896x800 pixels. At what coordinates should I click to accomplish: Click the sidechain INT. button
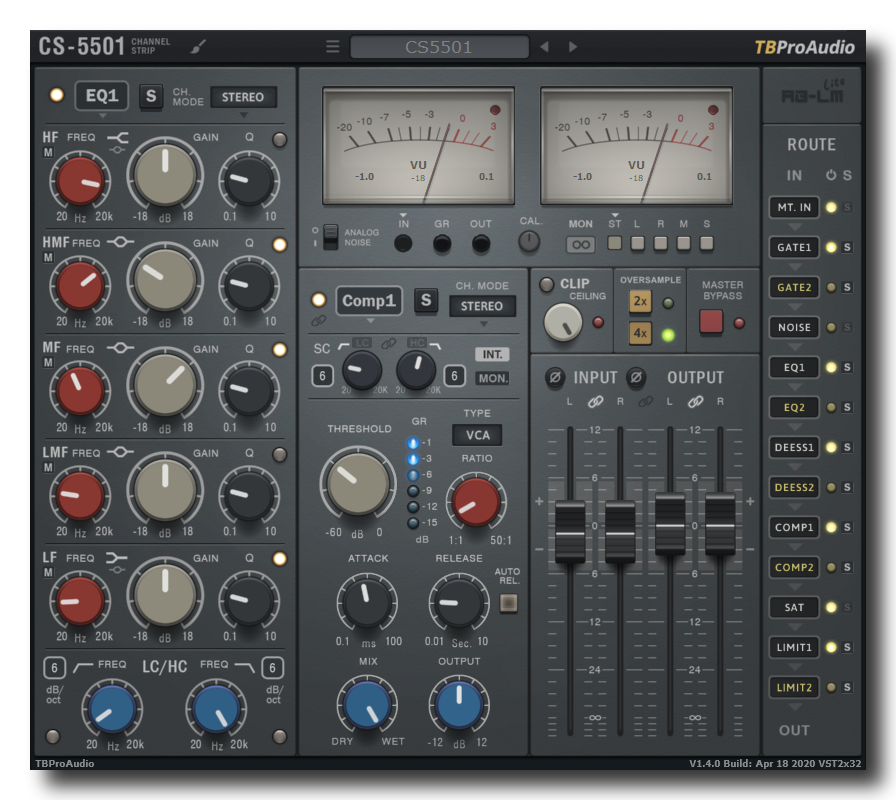492,354
